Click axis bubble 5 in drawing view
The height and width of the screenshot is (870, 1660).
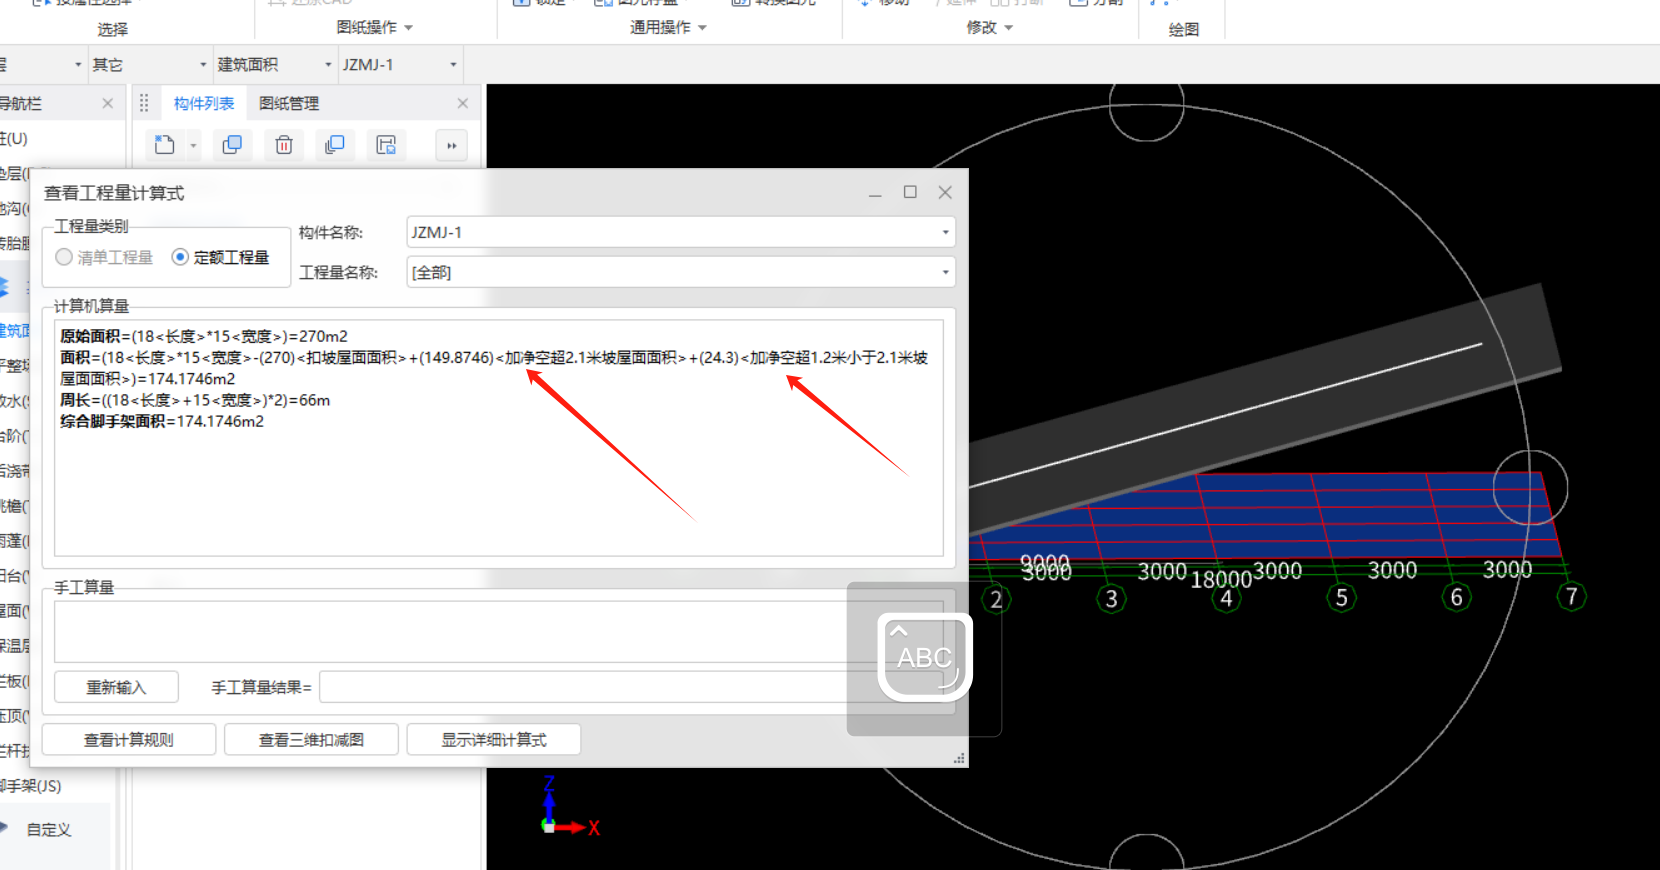pyautogui.click(x=1342, y=597)
